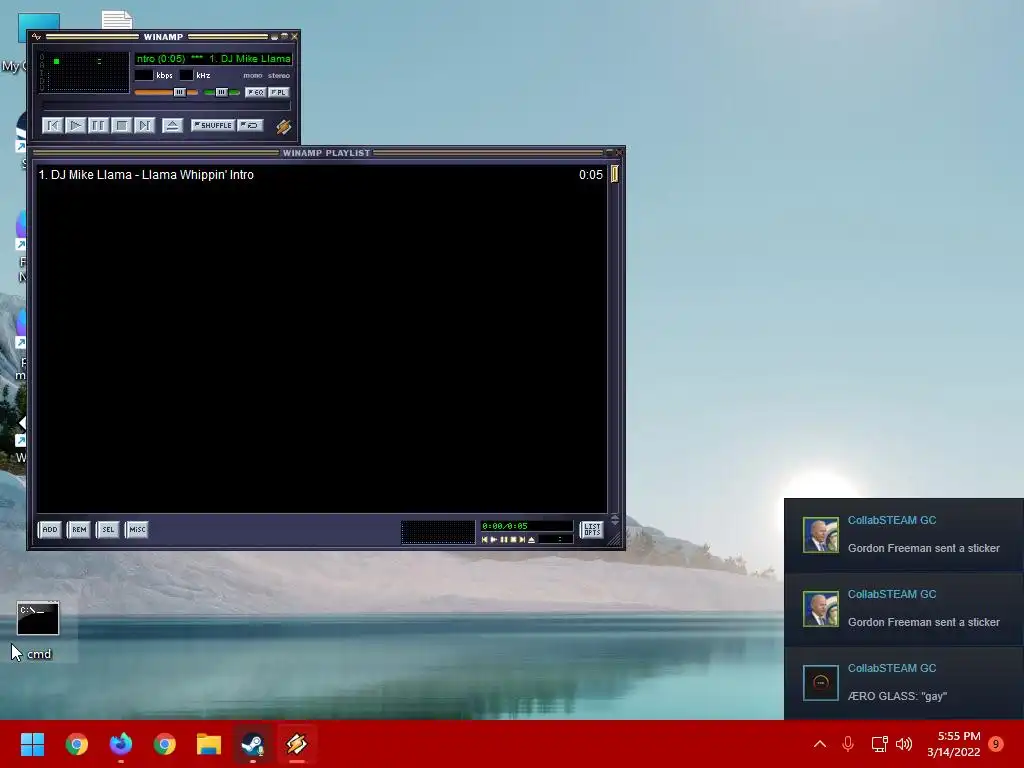Screen dimensions: 1024x768
Task: Click the Eject/open file button in Winamp
Action: (x=172, y=125)
